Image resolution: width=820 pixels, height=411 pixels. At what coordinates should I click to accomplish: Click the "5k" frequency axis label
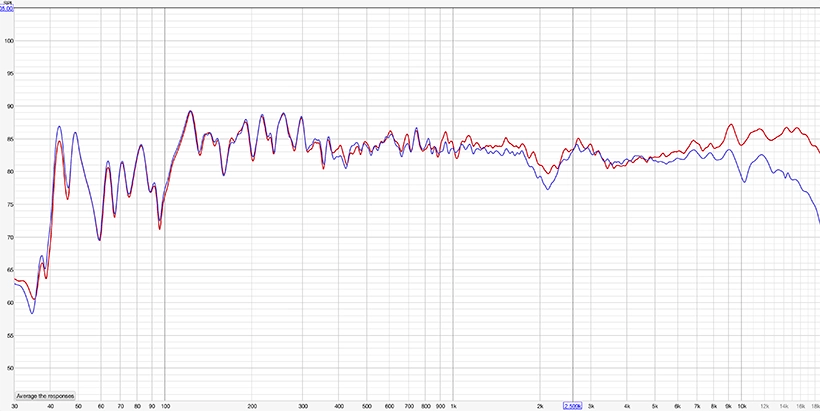tap(654, 406)
